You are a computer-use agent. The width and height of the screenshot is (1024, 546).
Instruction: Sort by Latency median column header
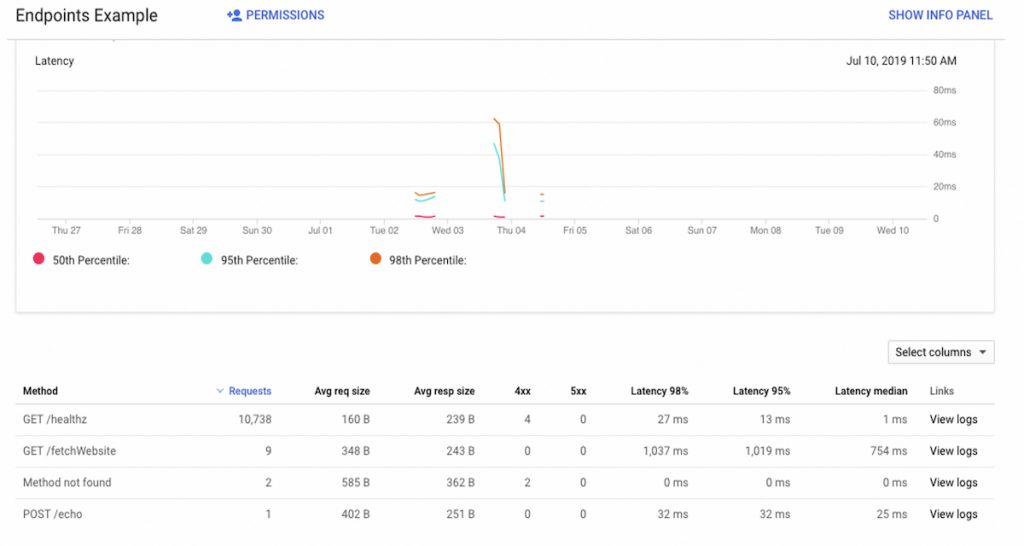[871, 391]
